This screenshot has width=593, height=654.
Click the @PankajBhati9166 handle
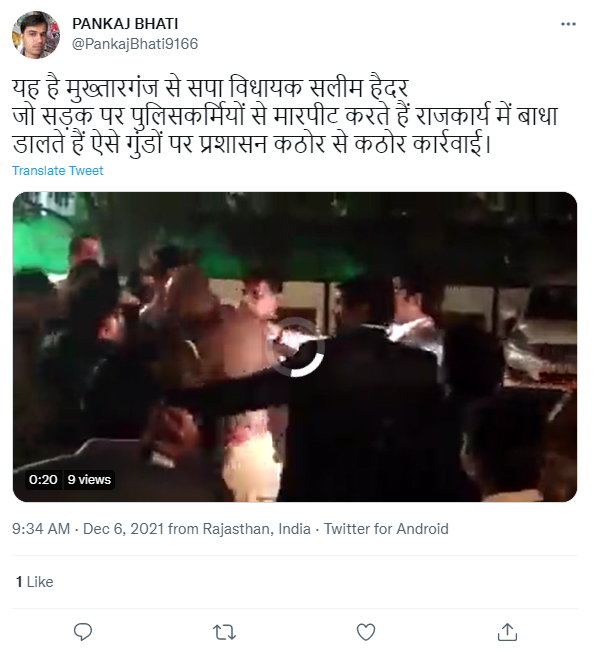(x=135, y=44)
